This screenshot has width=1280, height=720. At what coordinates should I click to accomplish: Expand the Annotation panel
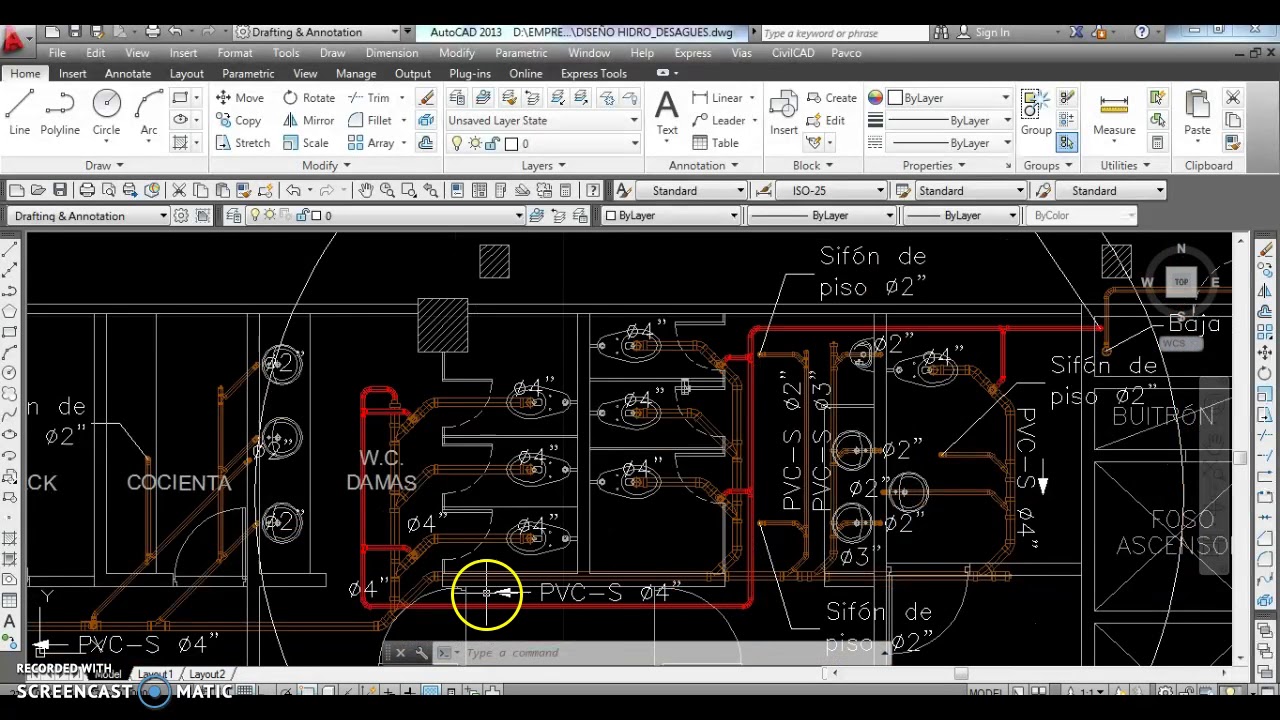(x=703, y=165)
